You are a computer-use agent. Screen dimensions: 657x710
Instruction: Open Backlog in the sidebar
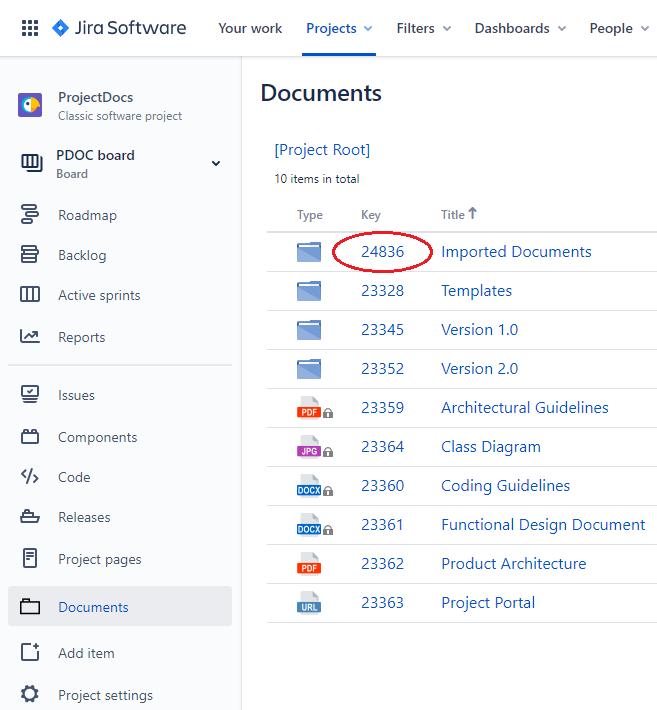(x=82, y=255)
